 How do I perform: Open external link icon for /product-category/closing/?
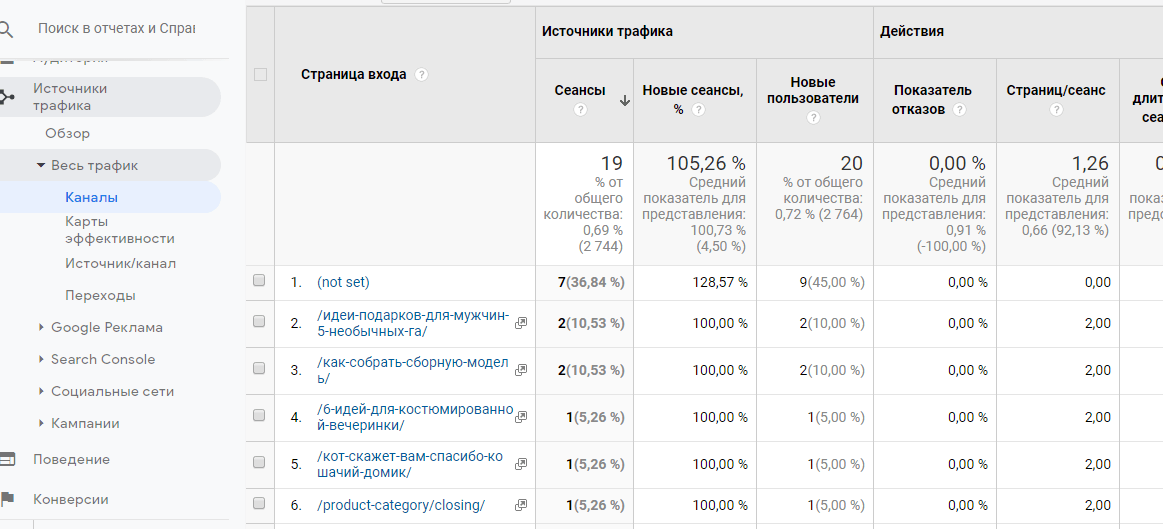click(x=521, y=505)
